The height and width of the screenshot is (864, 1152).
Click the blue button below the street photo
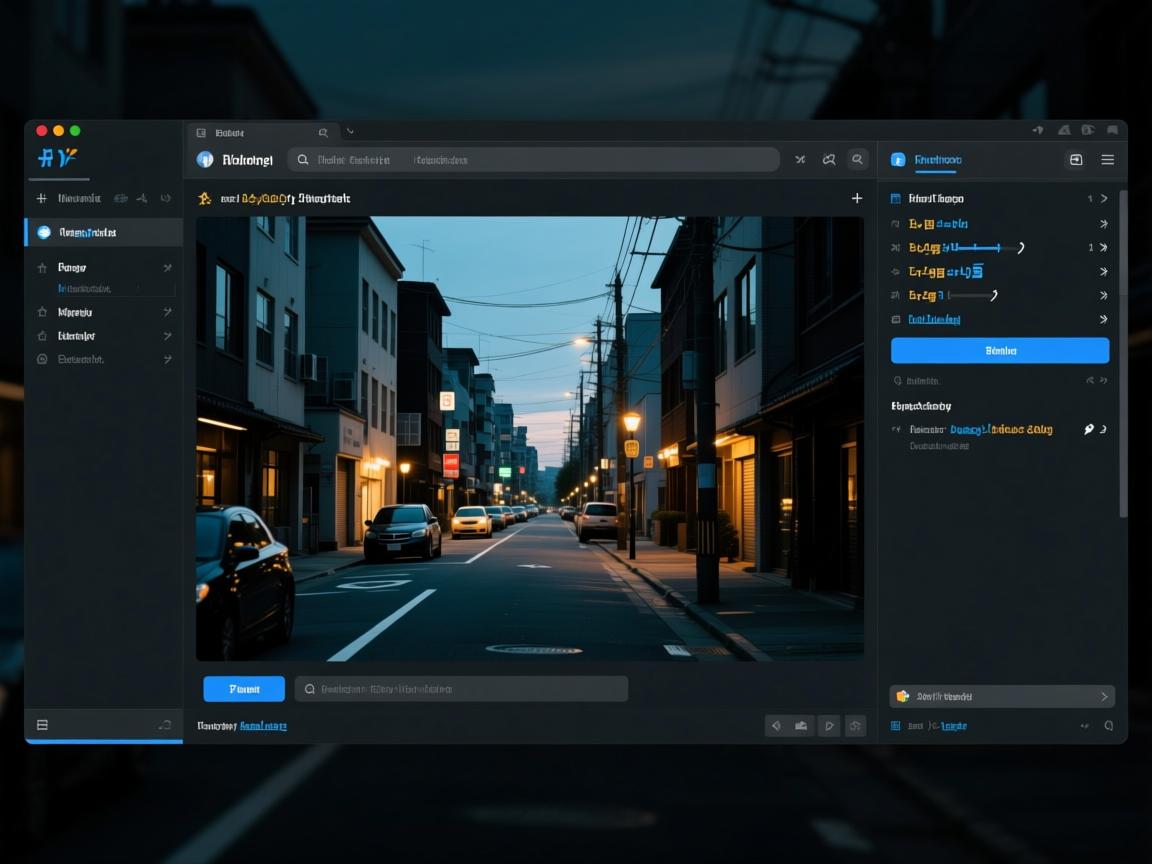click(x=244, y=689)
